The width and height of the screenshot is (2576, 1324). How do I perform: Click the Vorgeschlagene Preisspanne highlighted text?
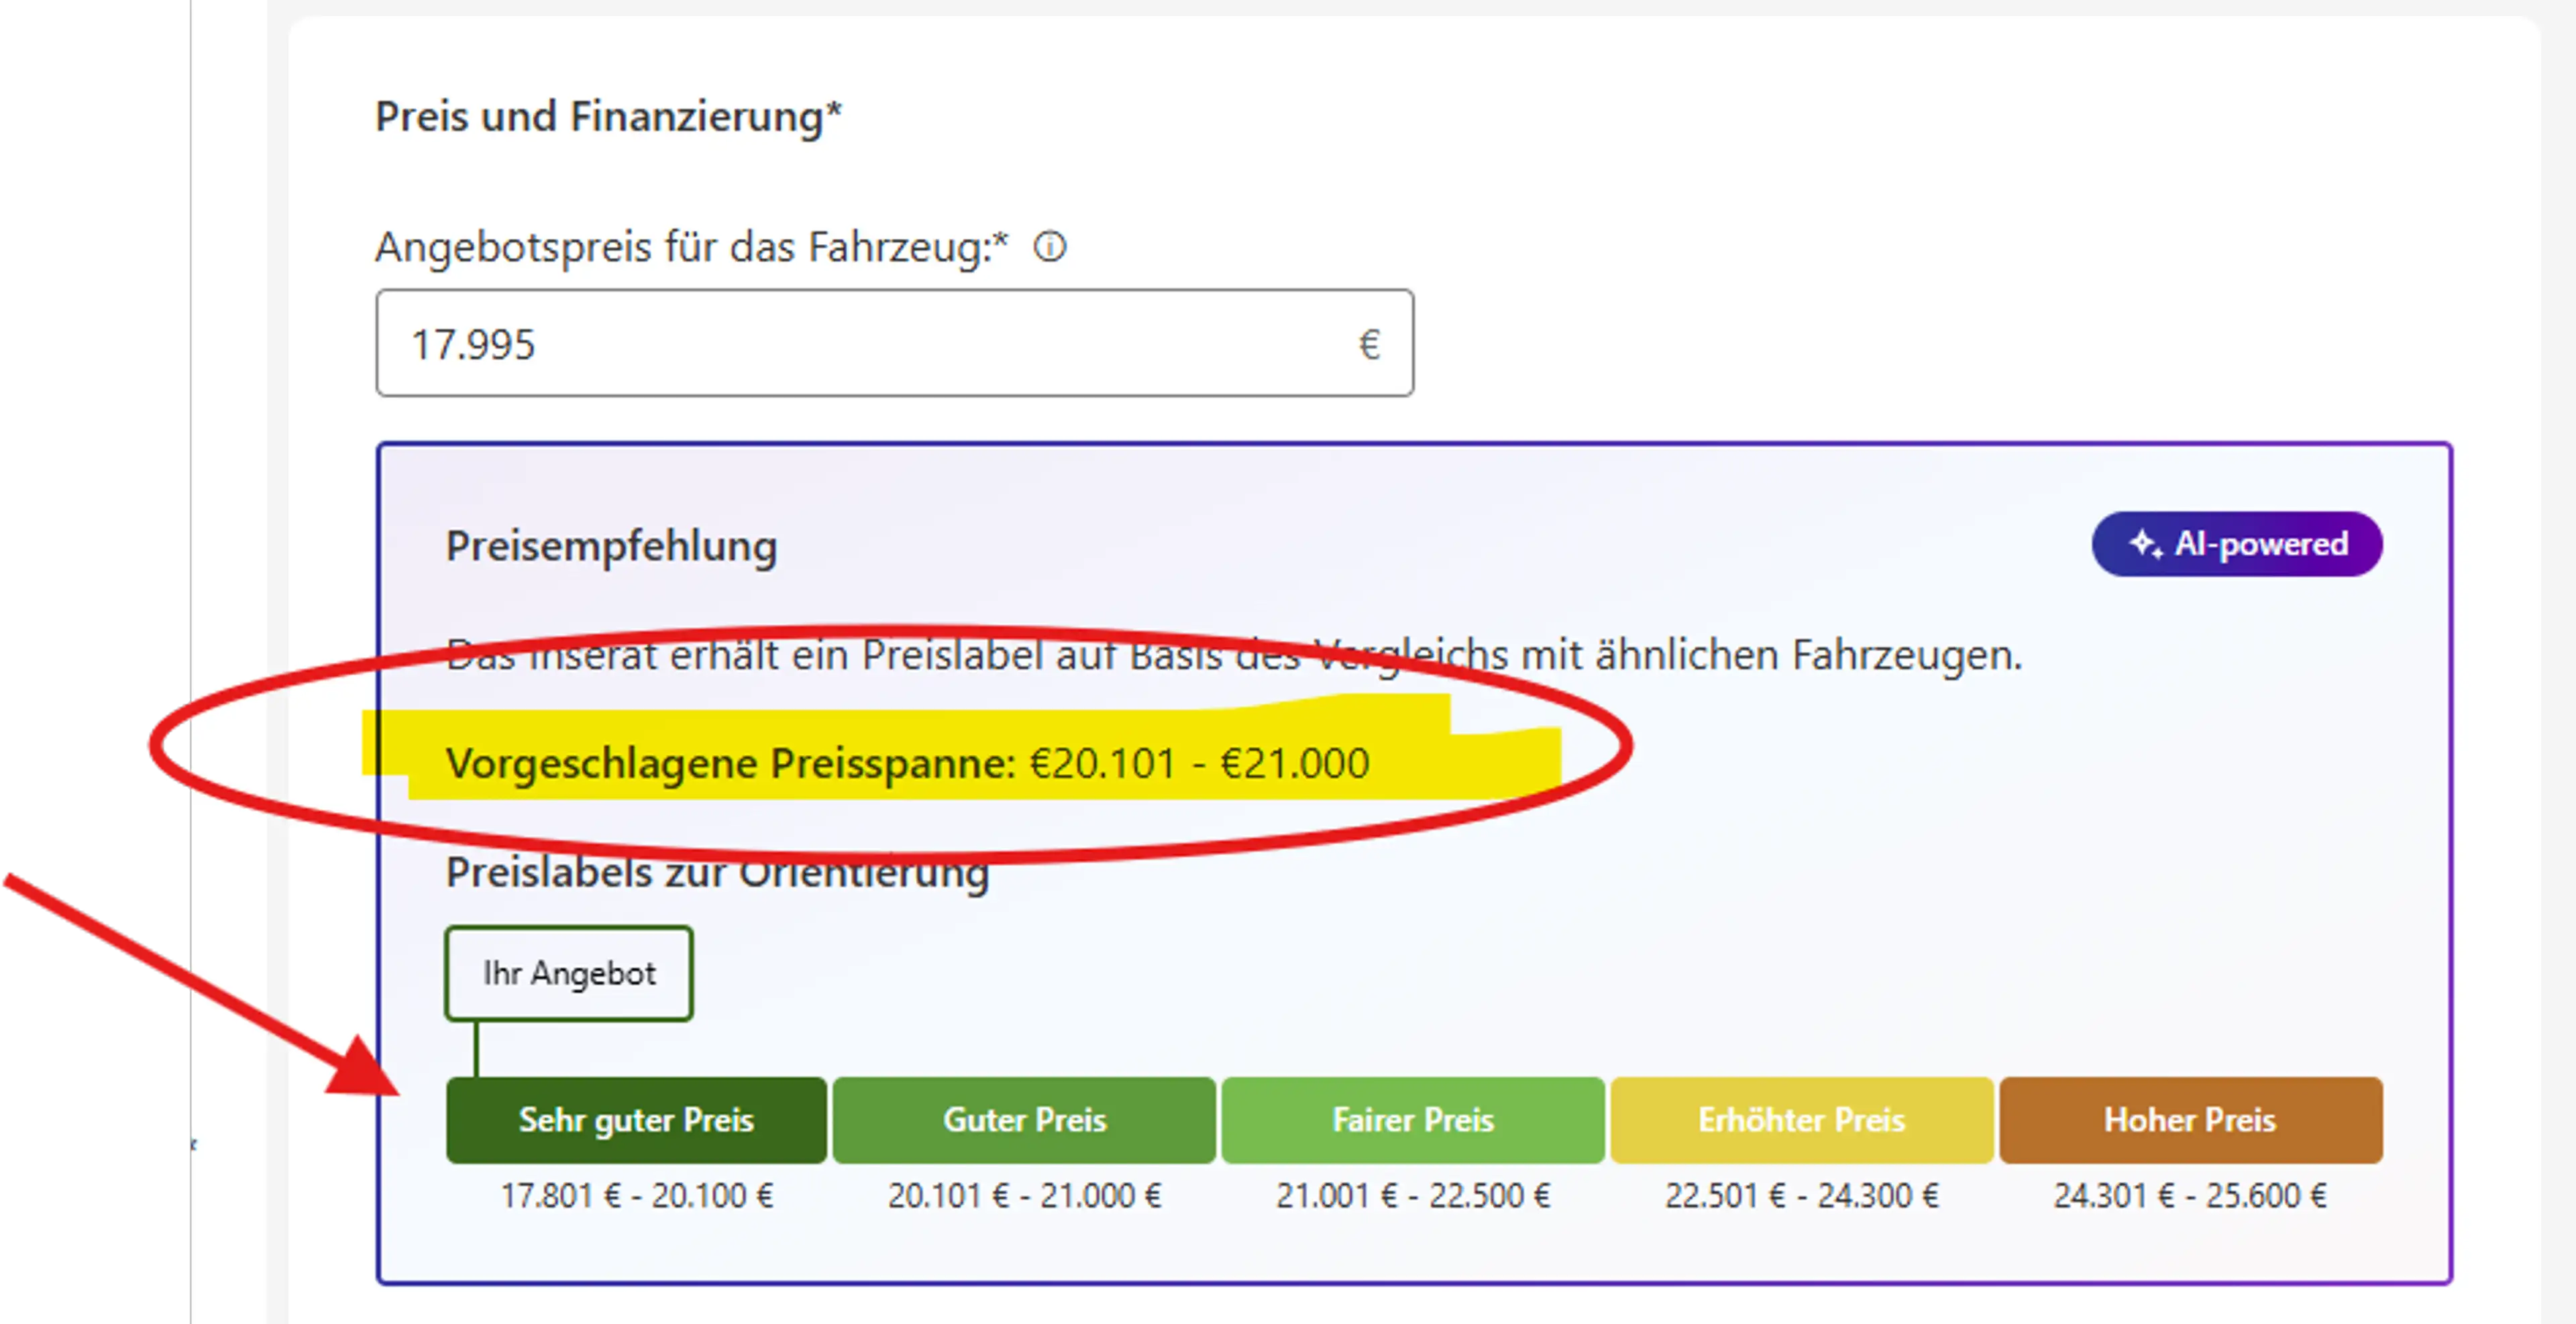tap(907, 763)
